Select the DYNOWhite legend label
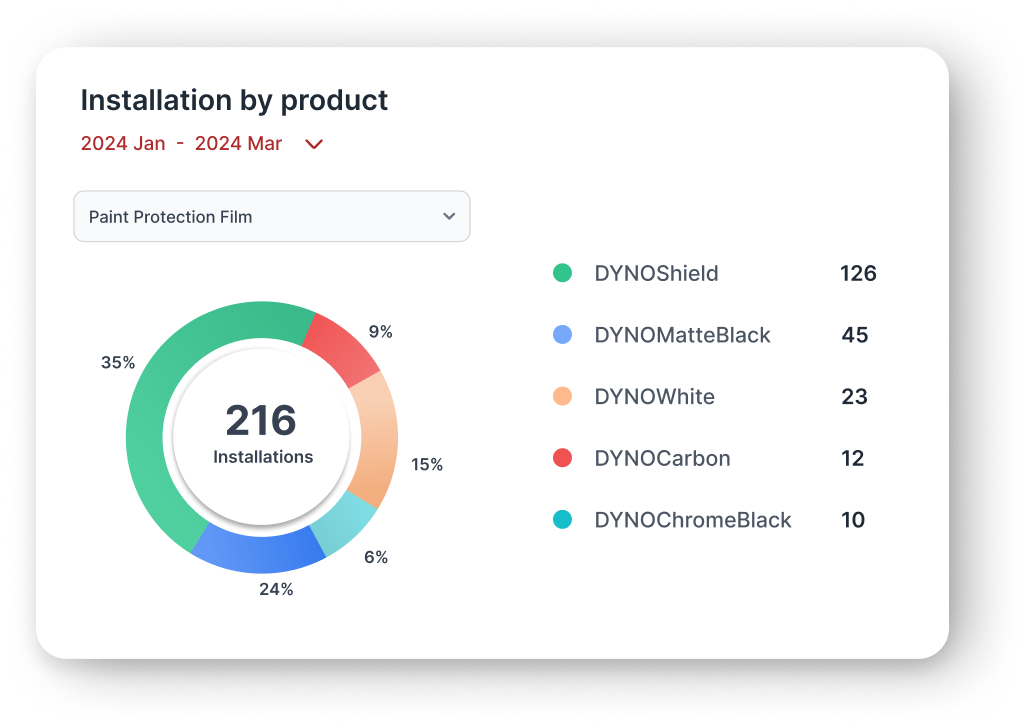Screen dimensions: 1029x728 pos(654,397)
